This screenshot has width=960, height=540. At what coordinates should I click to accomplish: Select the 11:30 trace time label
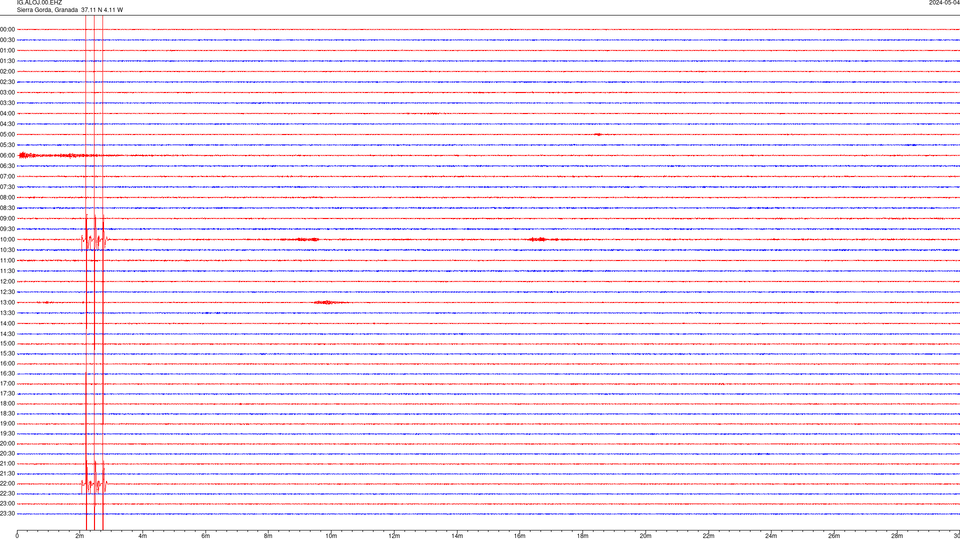7,271
